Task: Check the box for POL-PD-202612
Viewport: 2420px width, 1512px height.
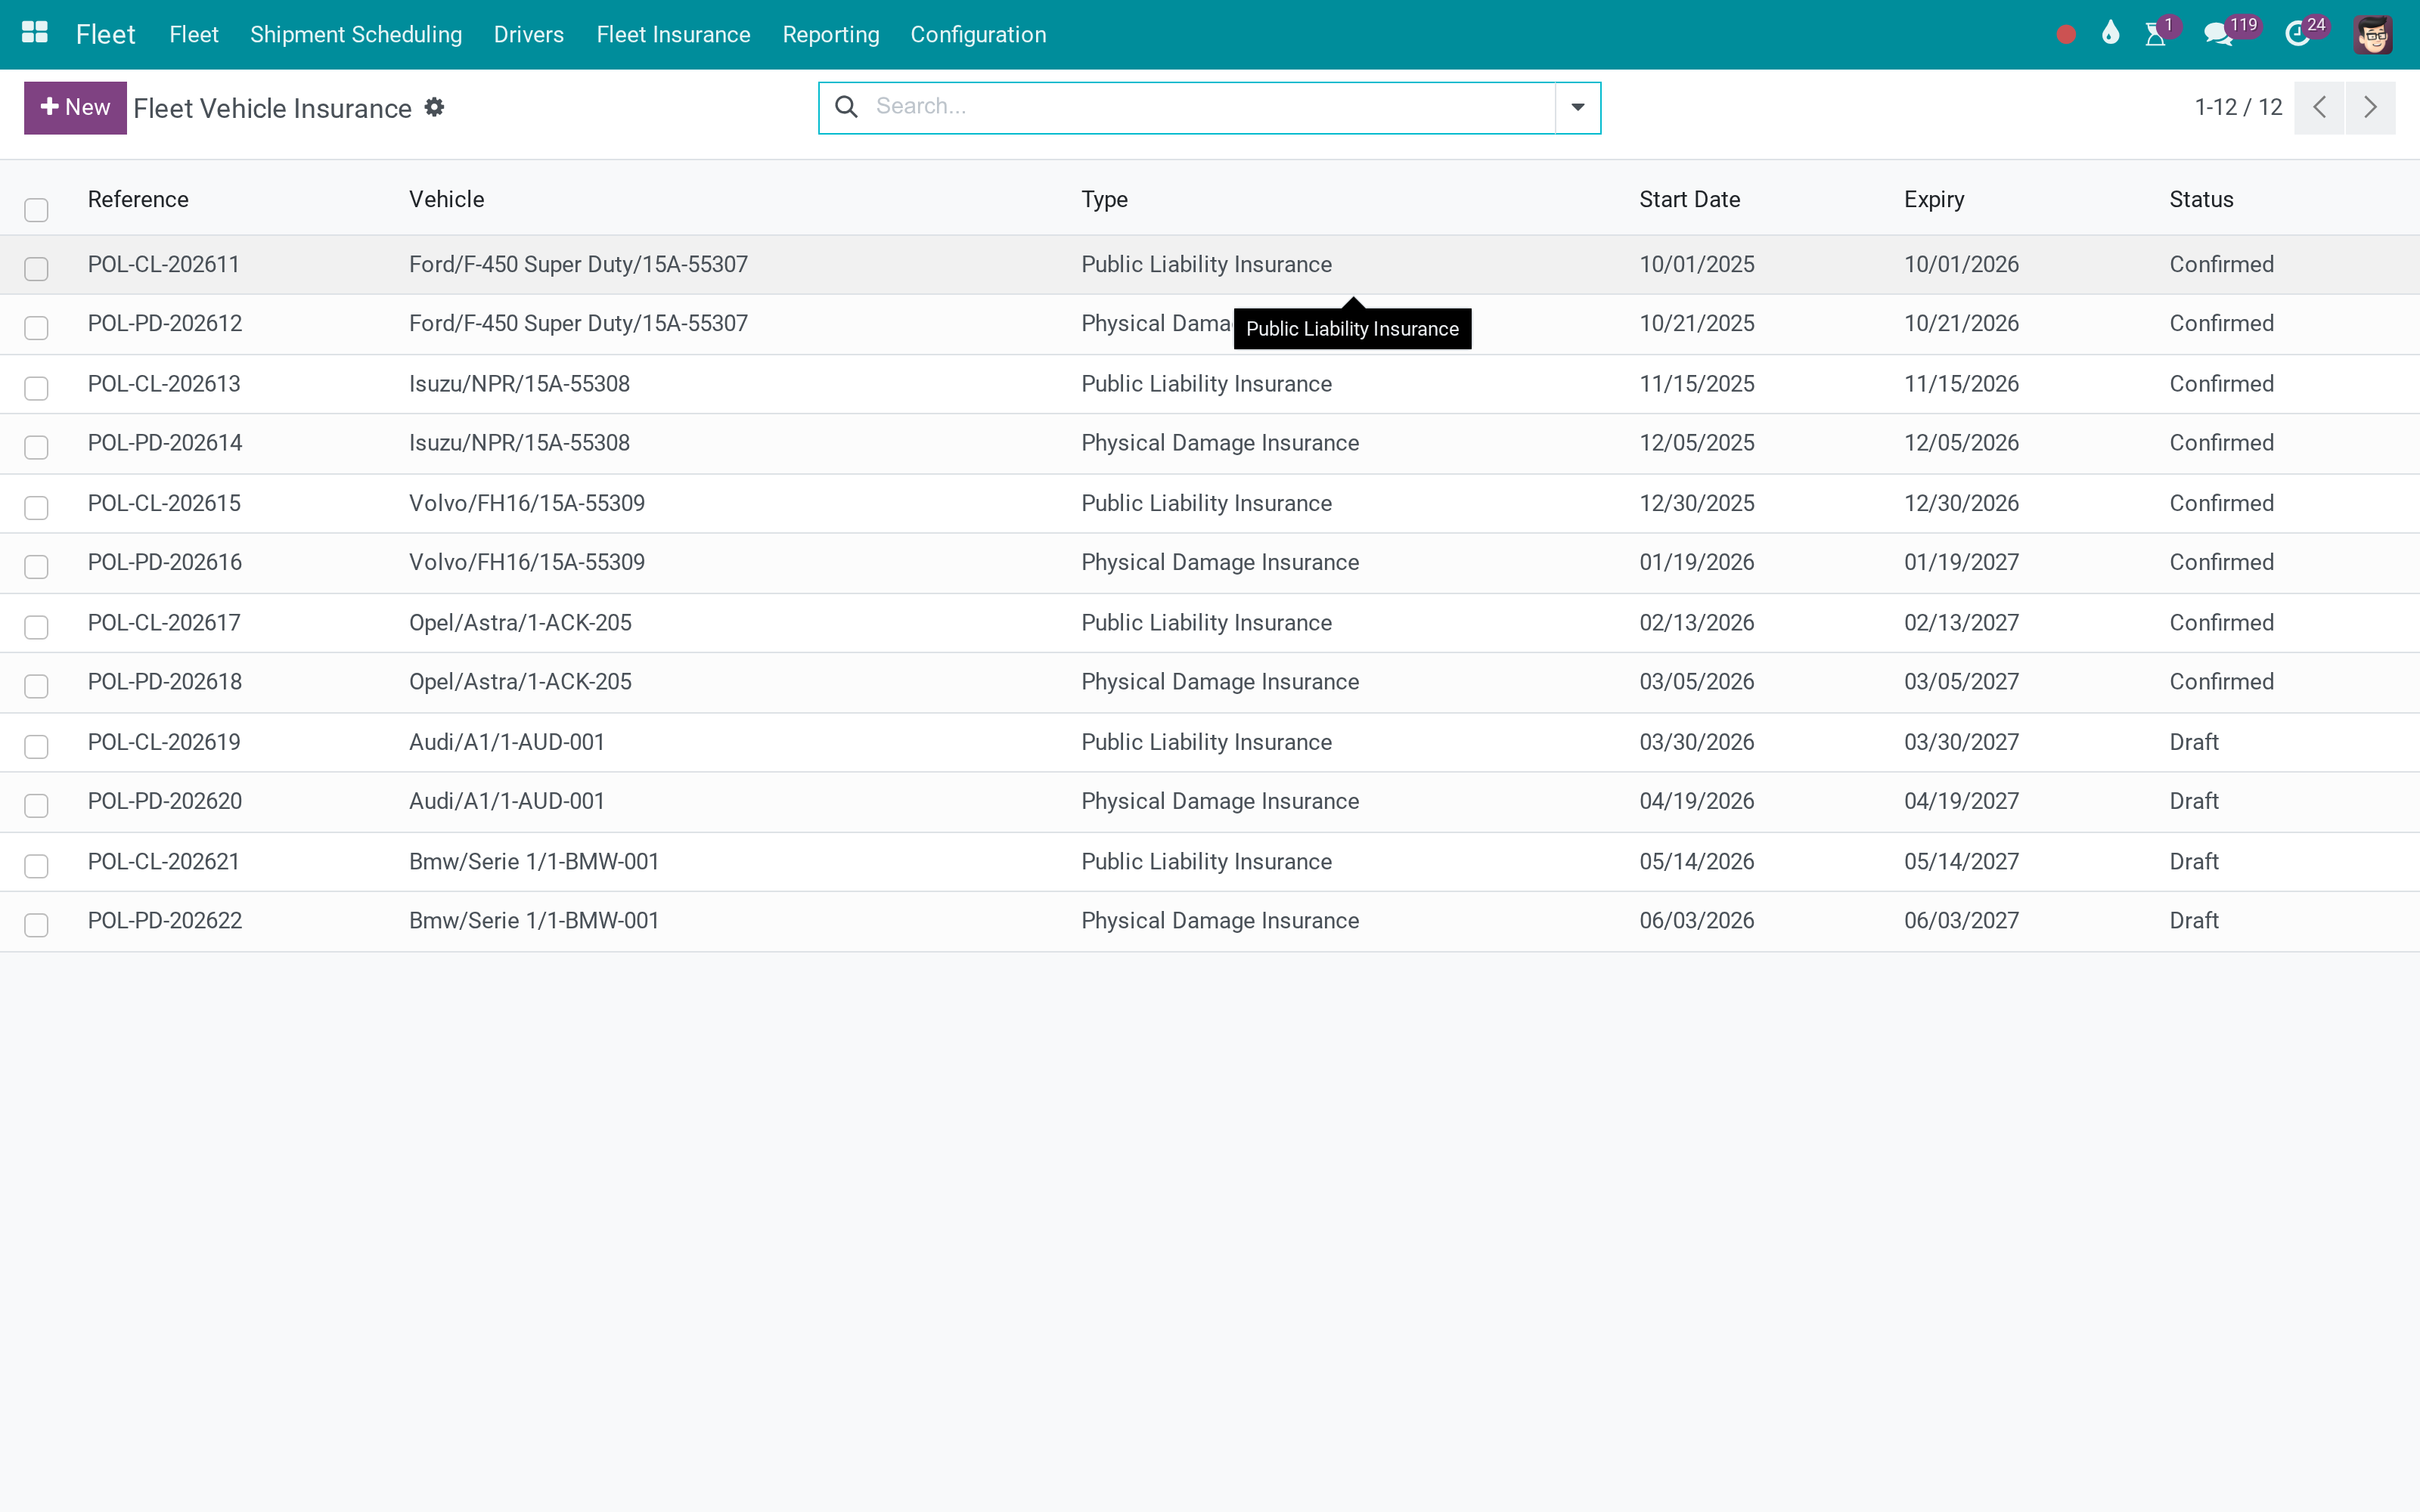Action: pyautogui.click(x=36, y=328)
